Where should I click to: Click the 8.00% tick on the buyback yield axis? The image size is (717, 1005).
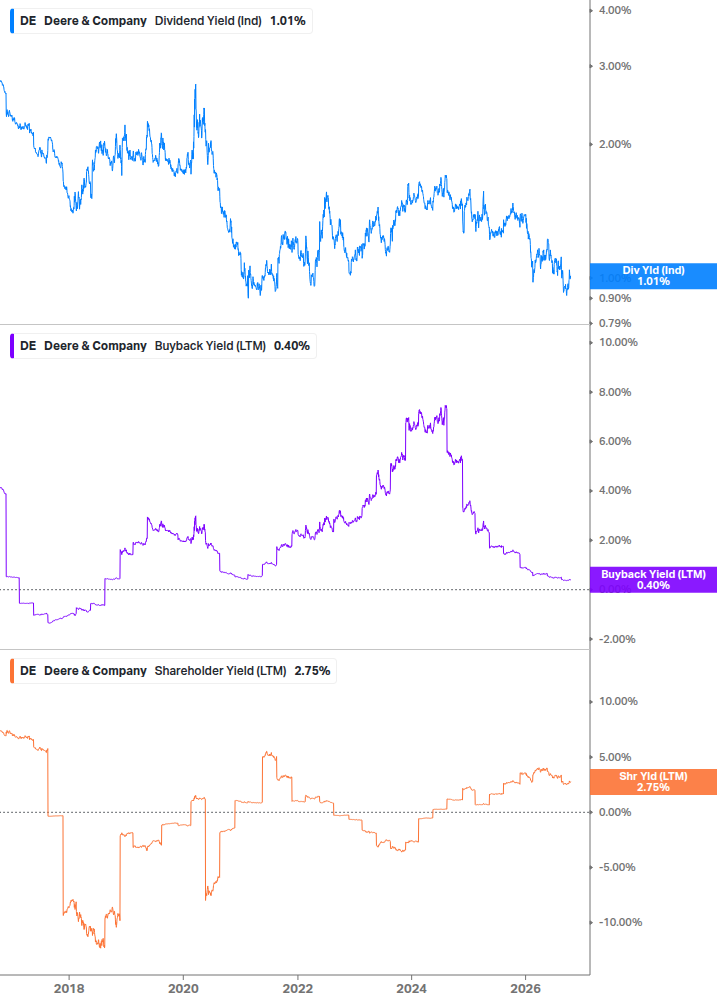coord(615,392)
